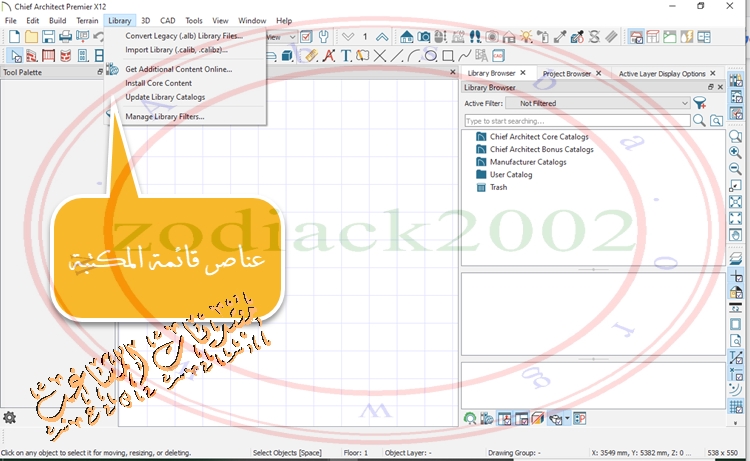
Task: Expand the small arrow beside library 3D preview icon
Action: tap(567, 419)
